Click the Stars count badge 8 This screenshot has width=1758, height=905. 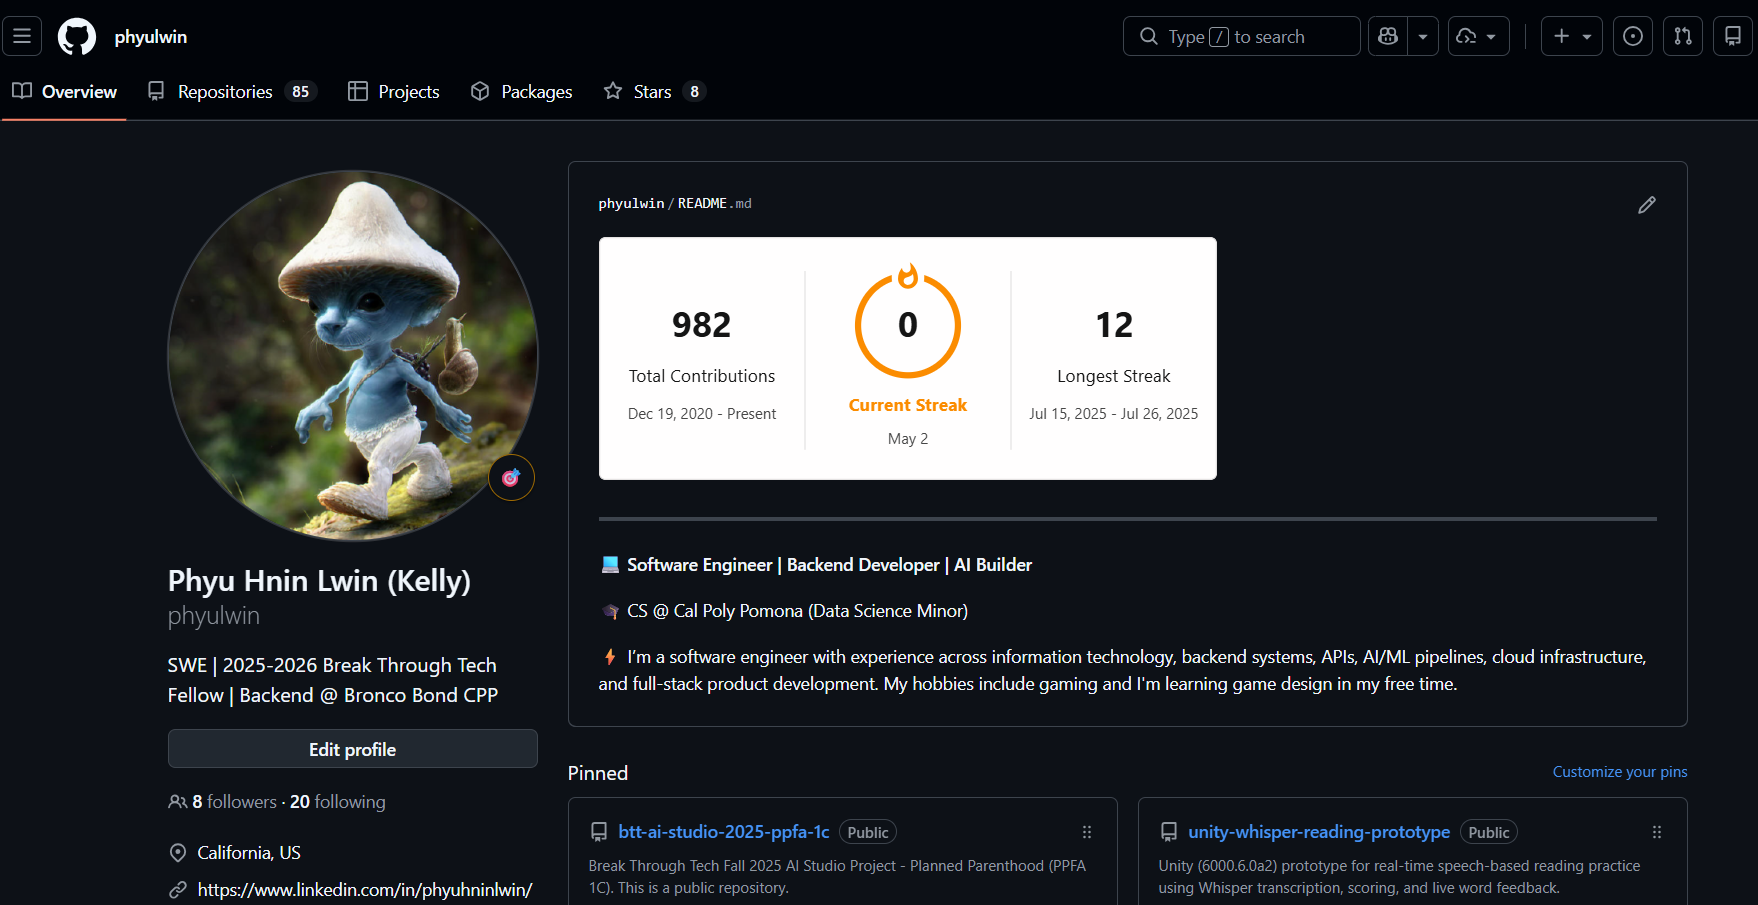(695, 92)
